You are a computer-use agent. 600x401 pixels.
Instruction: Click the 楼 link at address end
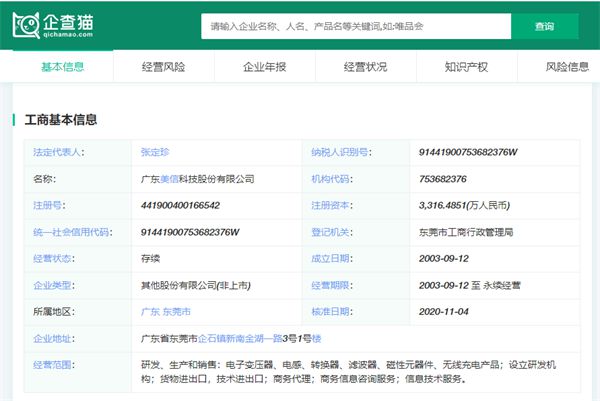[316, 338]
